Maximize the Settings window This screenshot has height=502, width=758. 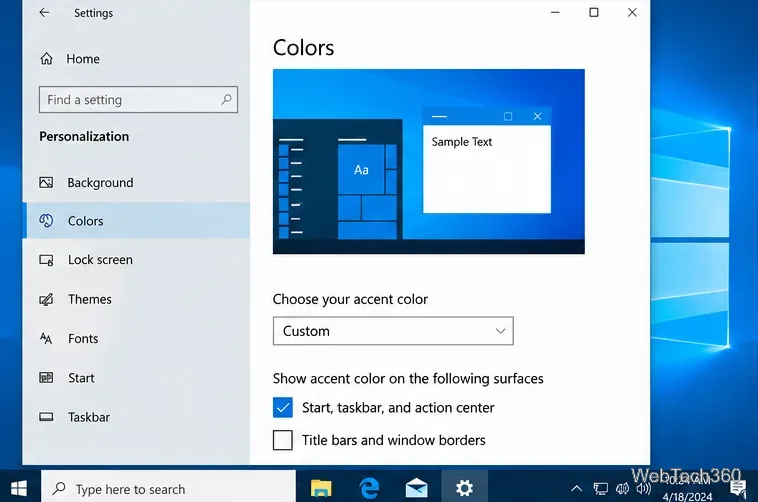pos(594,13)
